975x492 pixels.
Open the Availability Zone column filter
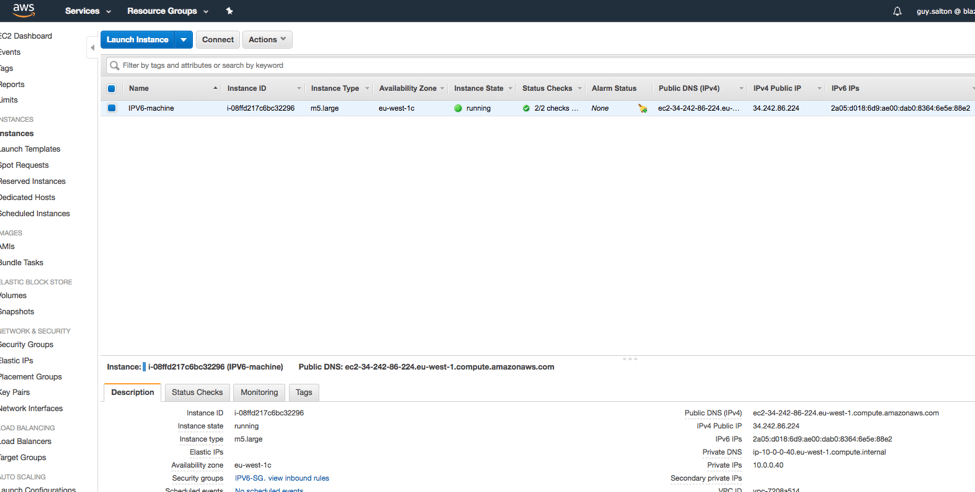click(x=443, y=88)
